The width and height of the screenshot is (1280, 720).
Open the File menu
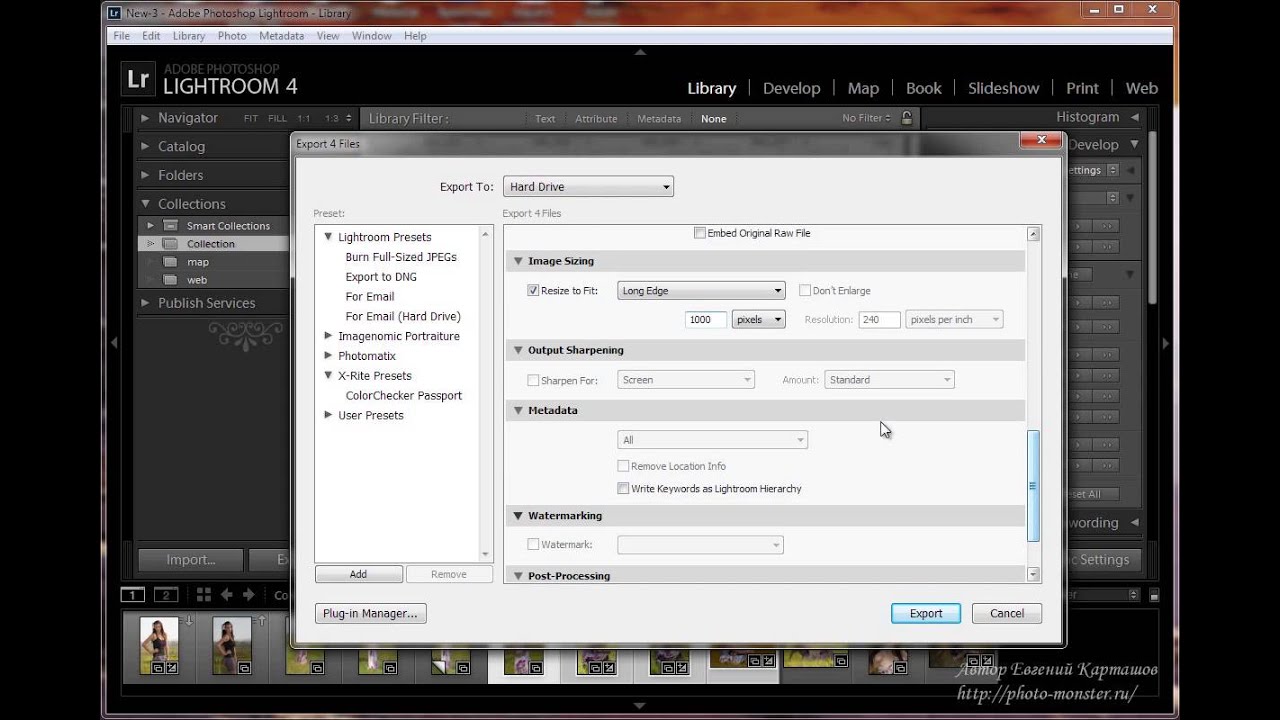click(121, 36)
